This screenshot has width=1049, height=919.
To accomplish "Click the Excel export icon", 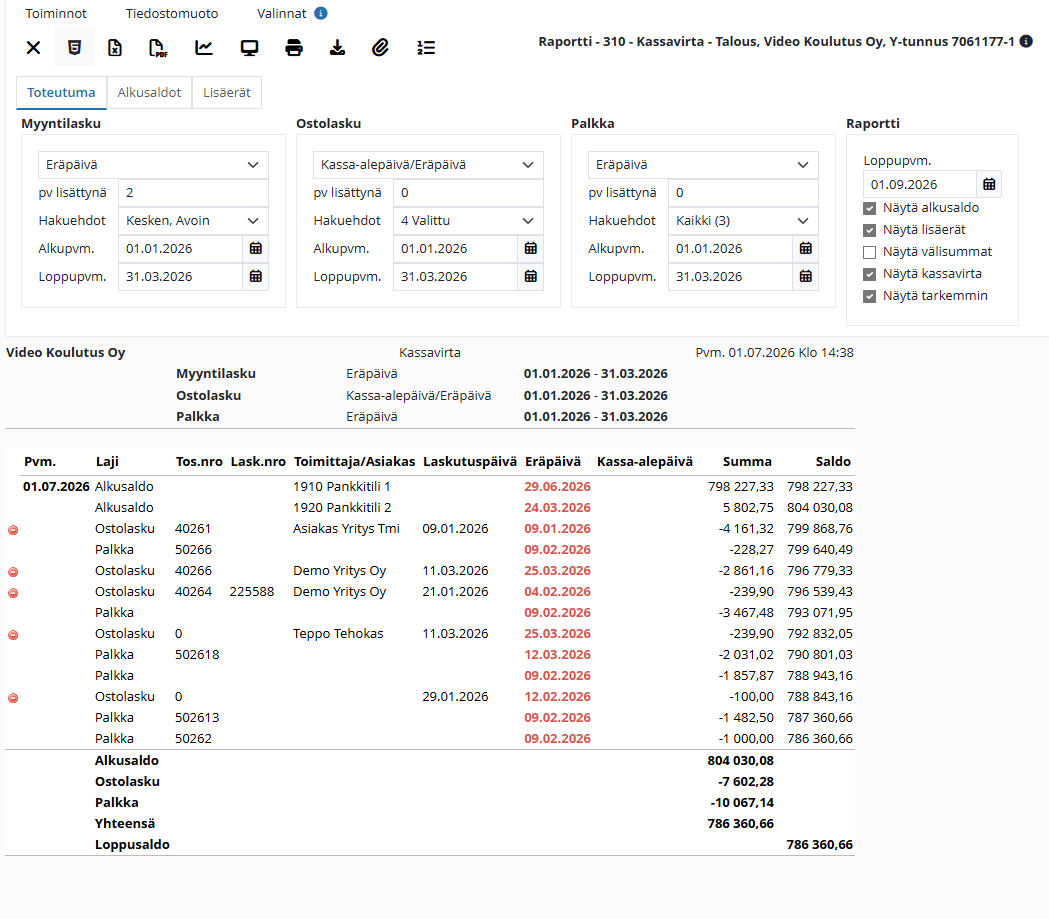I will (x=115, y=47).
